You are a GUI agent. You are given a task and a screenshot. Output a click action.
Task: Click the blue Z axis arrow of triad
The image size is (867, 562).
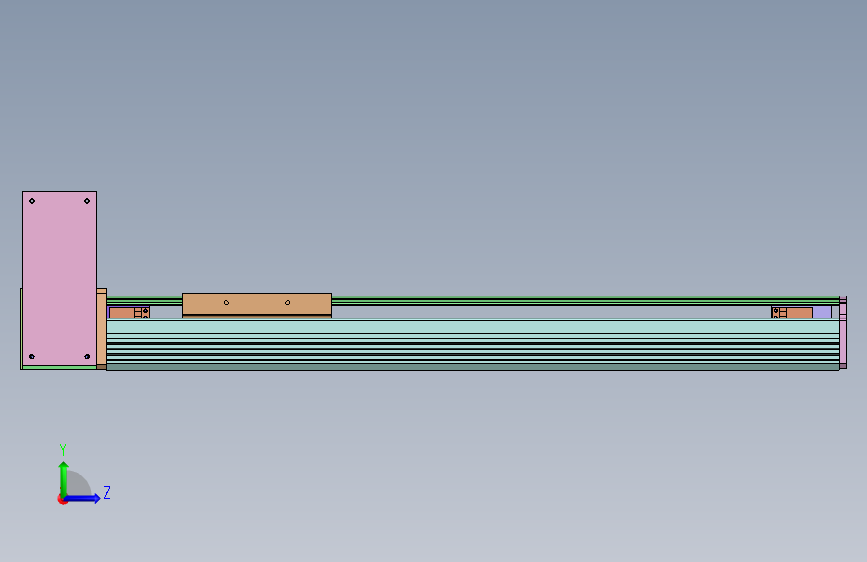pos(83,498)
